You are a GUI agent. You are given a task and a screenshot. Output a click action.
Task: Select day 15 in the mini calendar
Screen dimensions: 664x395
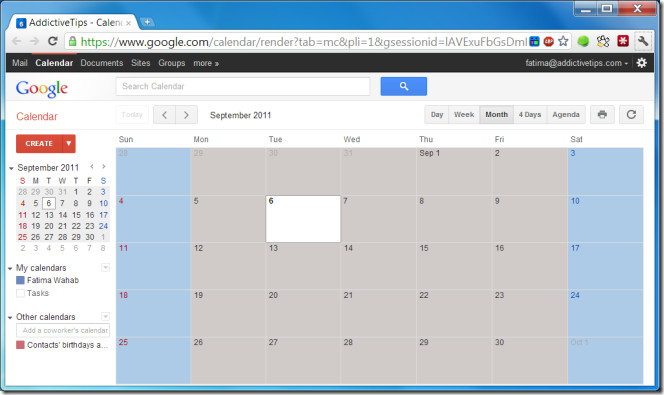coord(76,215)
